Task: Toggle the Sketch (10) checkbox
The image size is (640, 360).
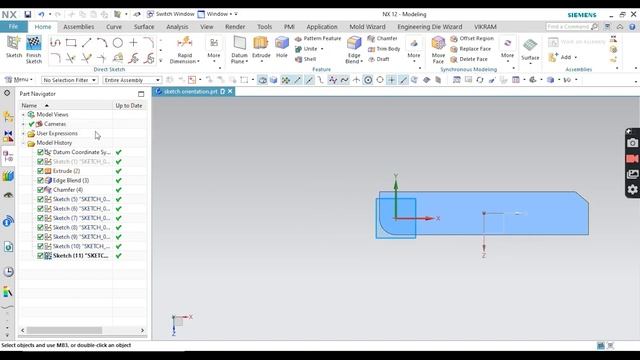Action: [x=40, y=246]
